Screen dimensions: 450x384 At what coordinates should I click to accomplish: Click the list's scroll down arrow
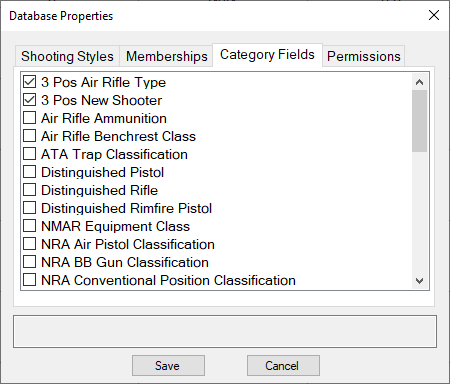(x=420, y=281)
